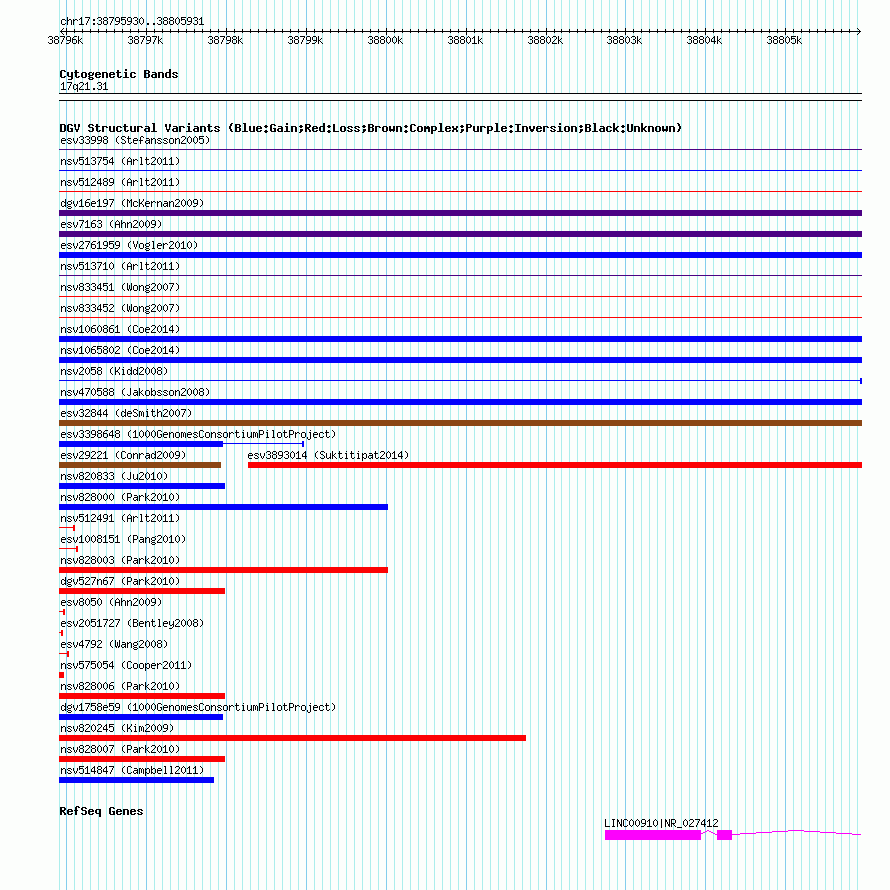
Task: Click esv29221 (Conrad2009) label
Action: click(x=123, y=455)
